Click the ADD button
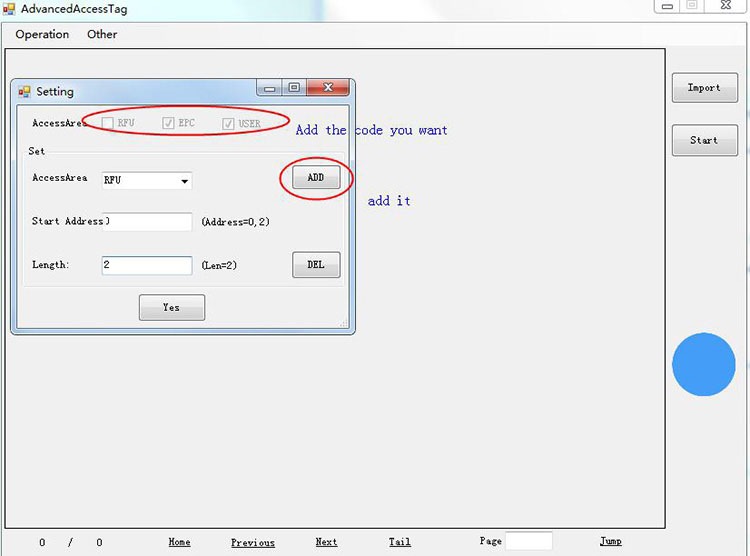The height and width of the screenshot is (556, 750). click(x=316, y=178)
